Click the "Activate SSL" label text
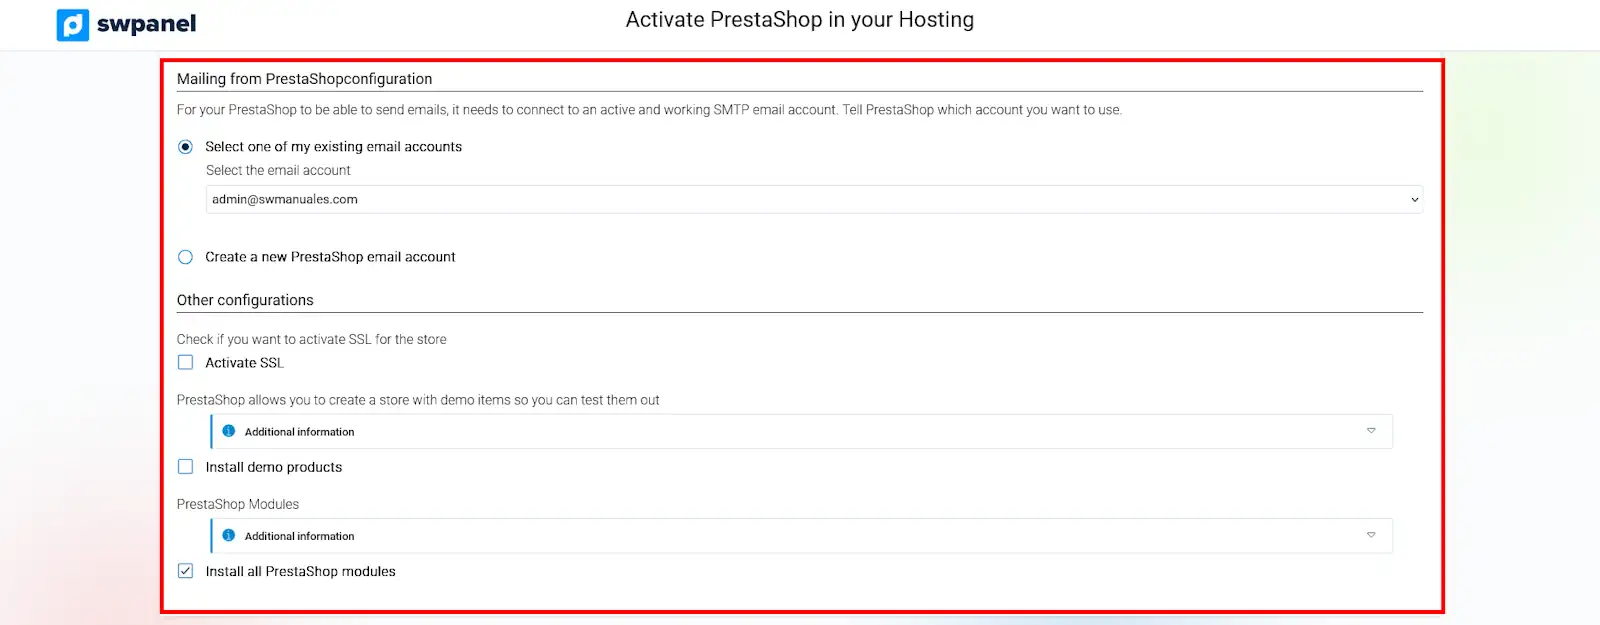 click(244, 363)
